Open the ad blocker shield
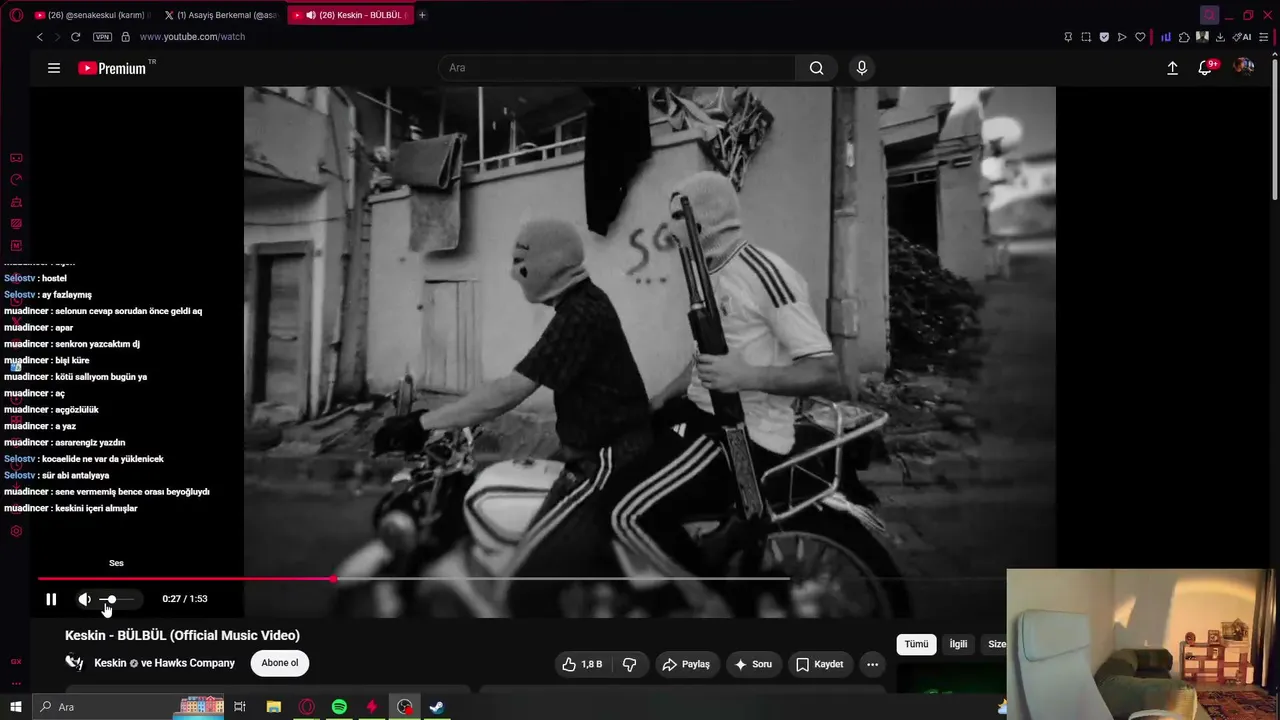This screenshot has width=1280, height=720. 1104,37
